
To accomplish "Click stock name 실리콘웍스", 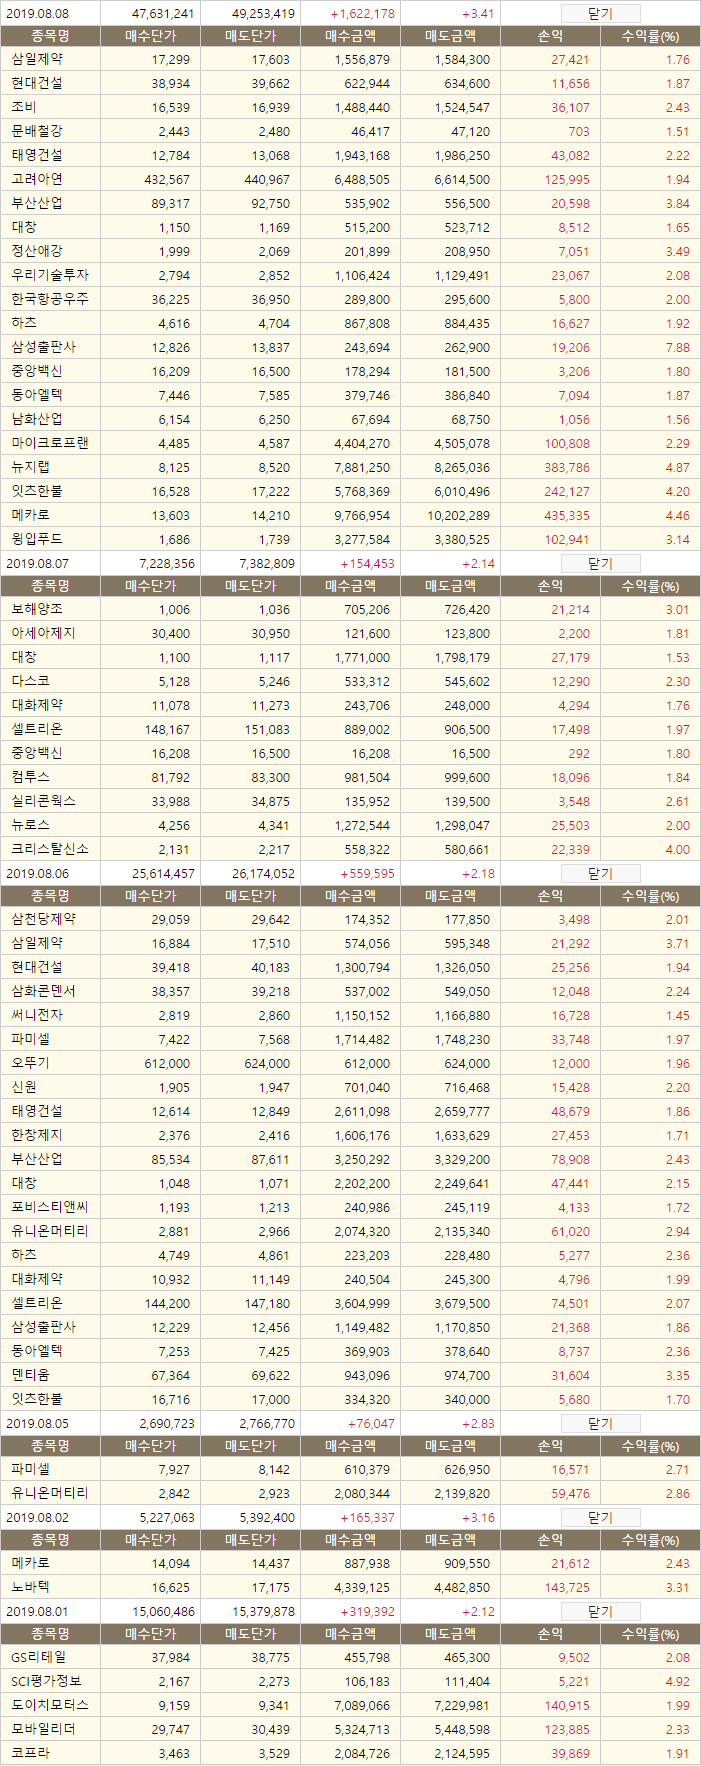I will click(x=43, y=801).
